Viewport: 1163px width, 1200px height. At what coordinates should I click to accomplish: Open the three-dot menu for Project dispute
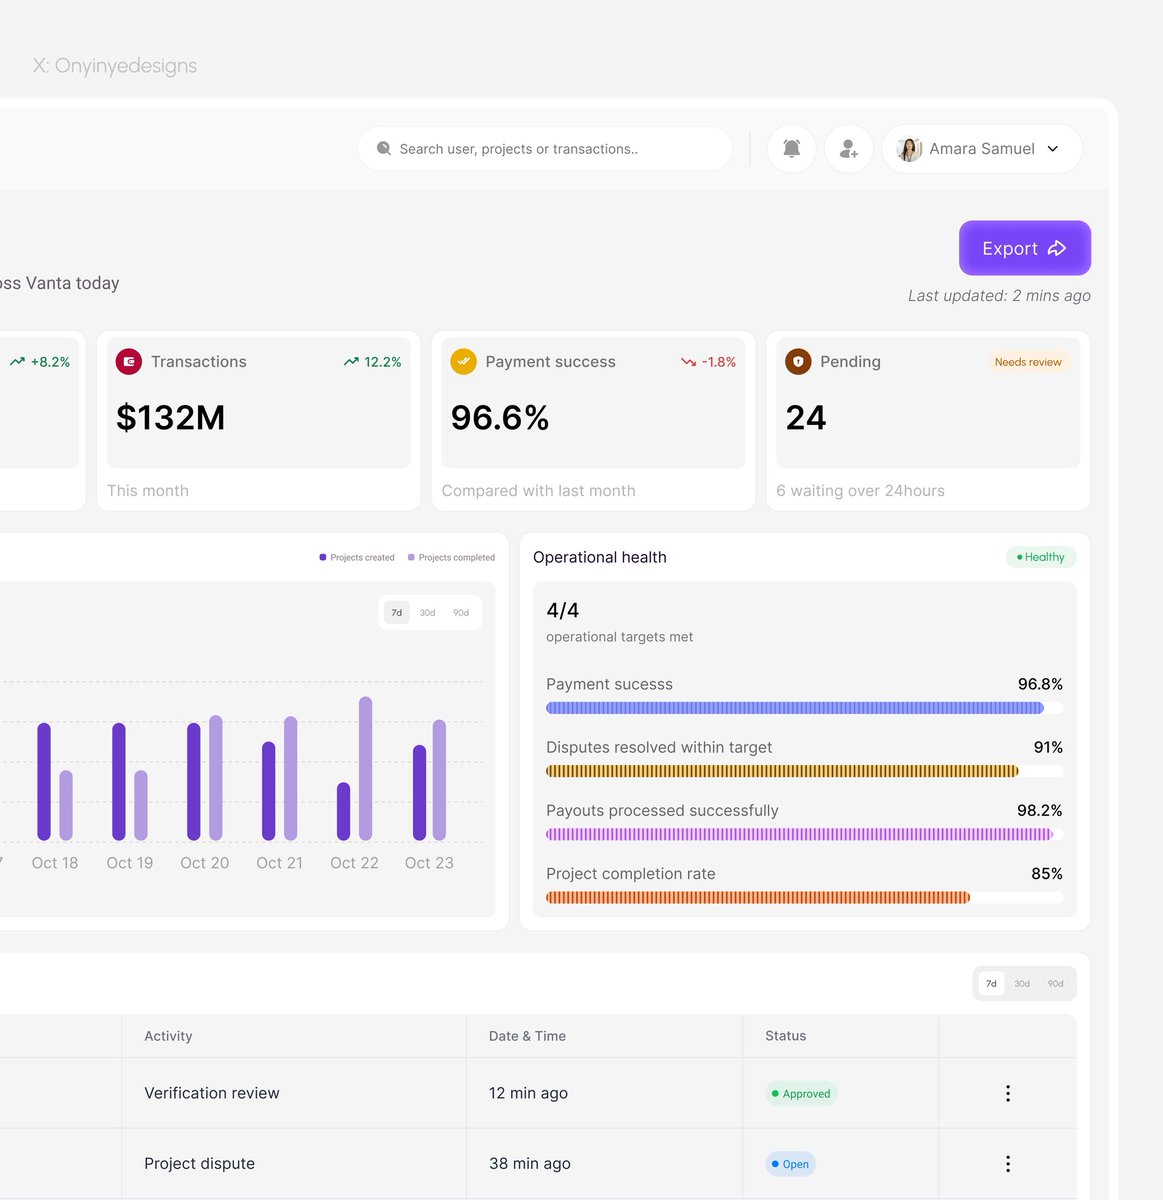[x=1008, y=1164]
